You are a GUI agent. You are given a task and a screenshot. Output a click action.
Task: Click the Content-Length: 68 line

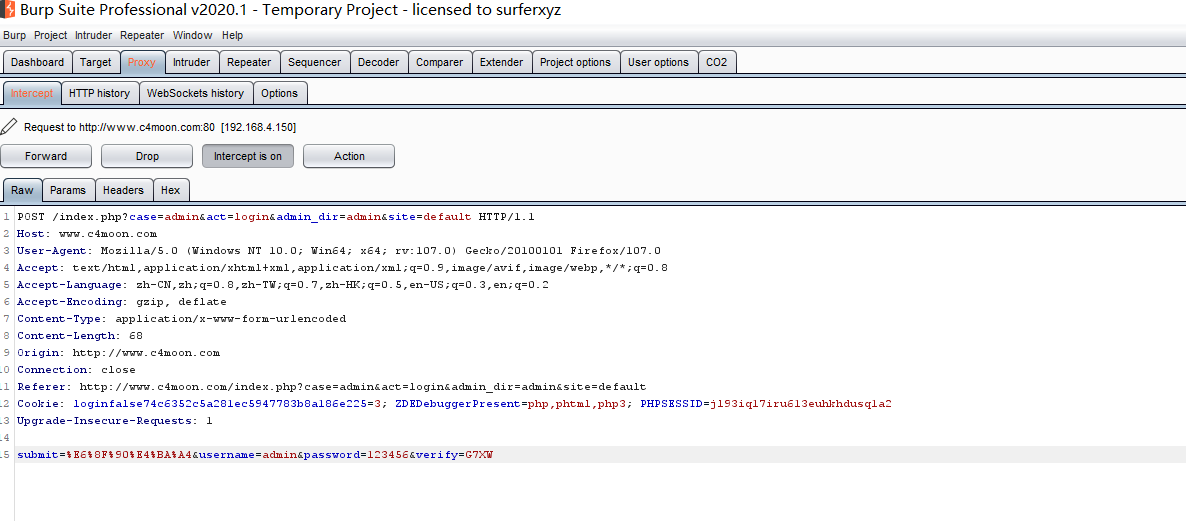pyautogui.click(x=80, y=336)
